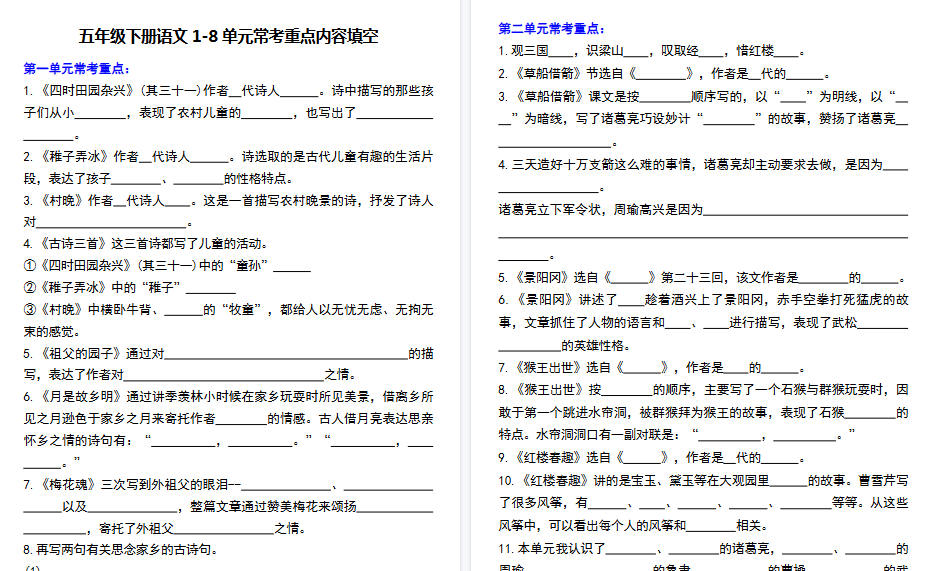Click the line 观三国，识梁山 on right page
931x571 pixels.
click(652, 51)
